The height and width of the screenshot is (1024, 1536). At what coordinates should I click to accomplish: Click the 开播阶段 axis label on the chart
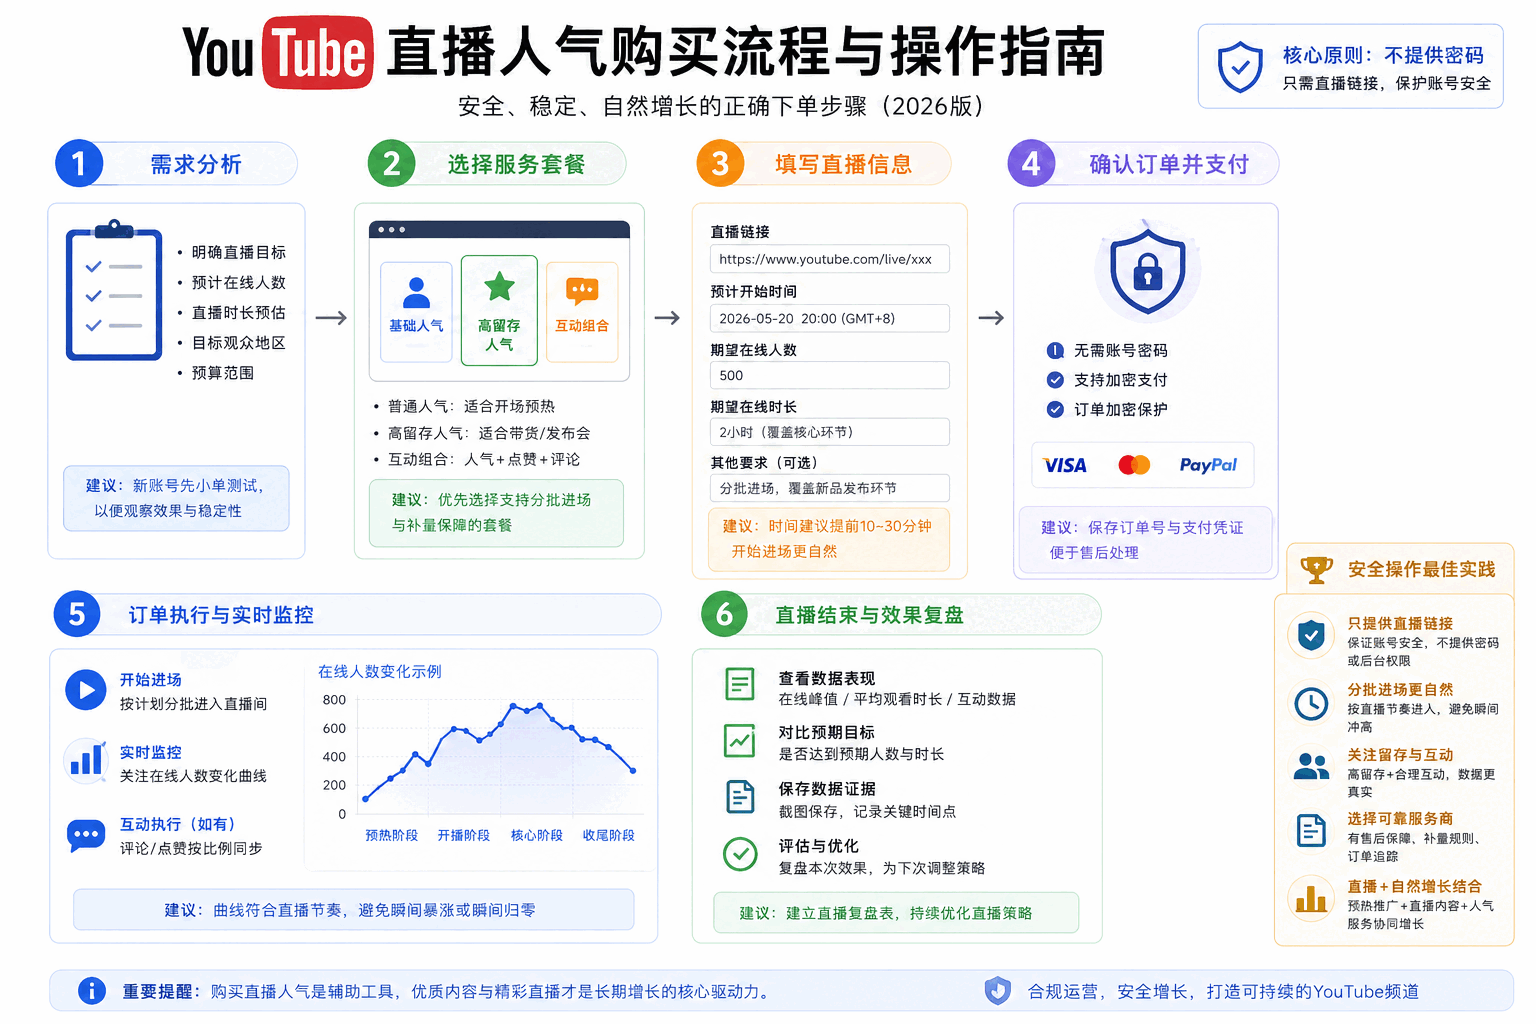[463, 835]
